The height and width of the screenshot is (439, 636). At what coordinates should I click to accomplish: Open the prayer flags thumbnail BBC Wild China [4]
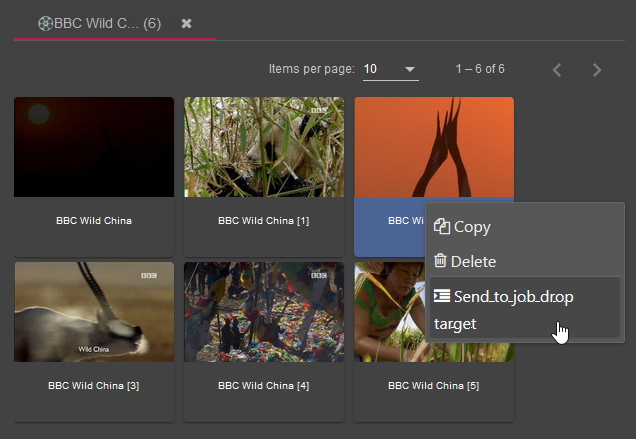click(264, 312)
